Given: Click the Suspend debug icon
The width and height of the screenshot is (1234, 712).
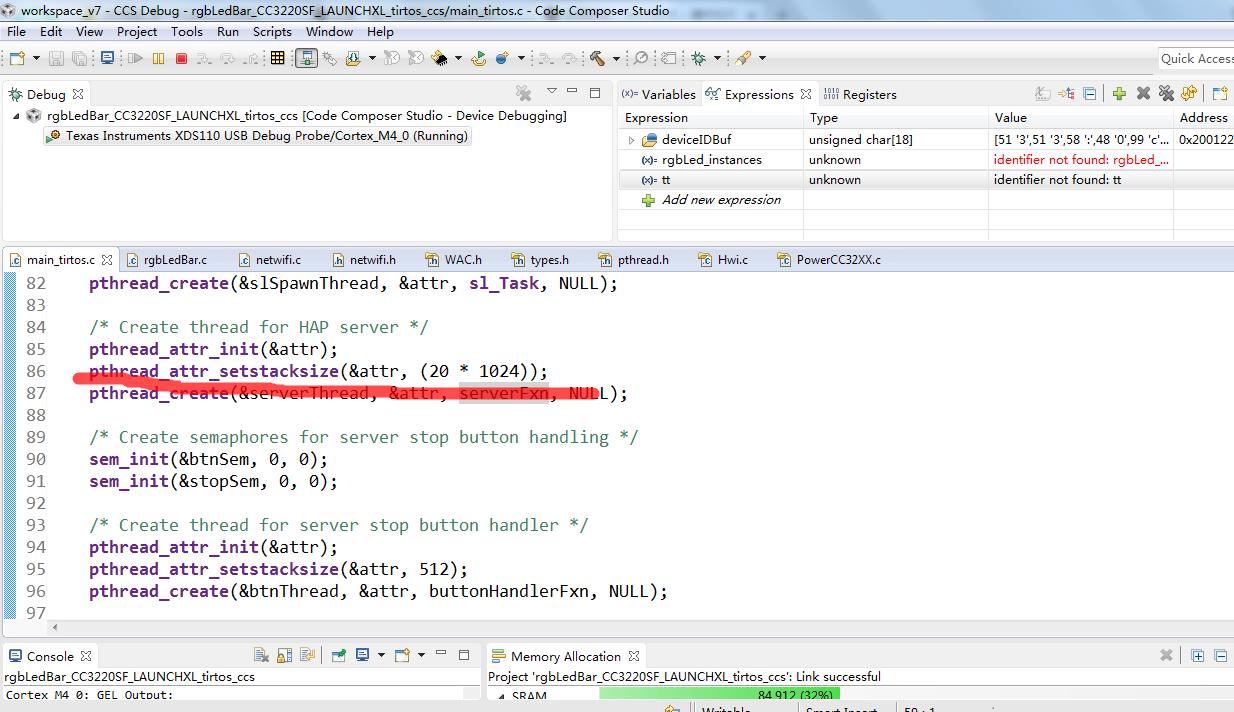Looking at the screenshot, I should point(158,58).
